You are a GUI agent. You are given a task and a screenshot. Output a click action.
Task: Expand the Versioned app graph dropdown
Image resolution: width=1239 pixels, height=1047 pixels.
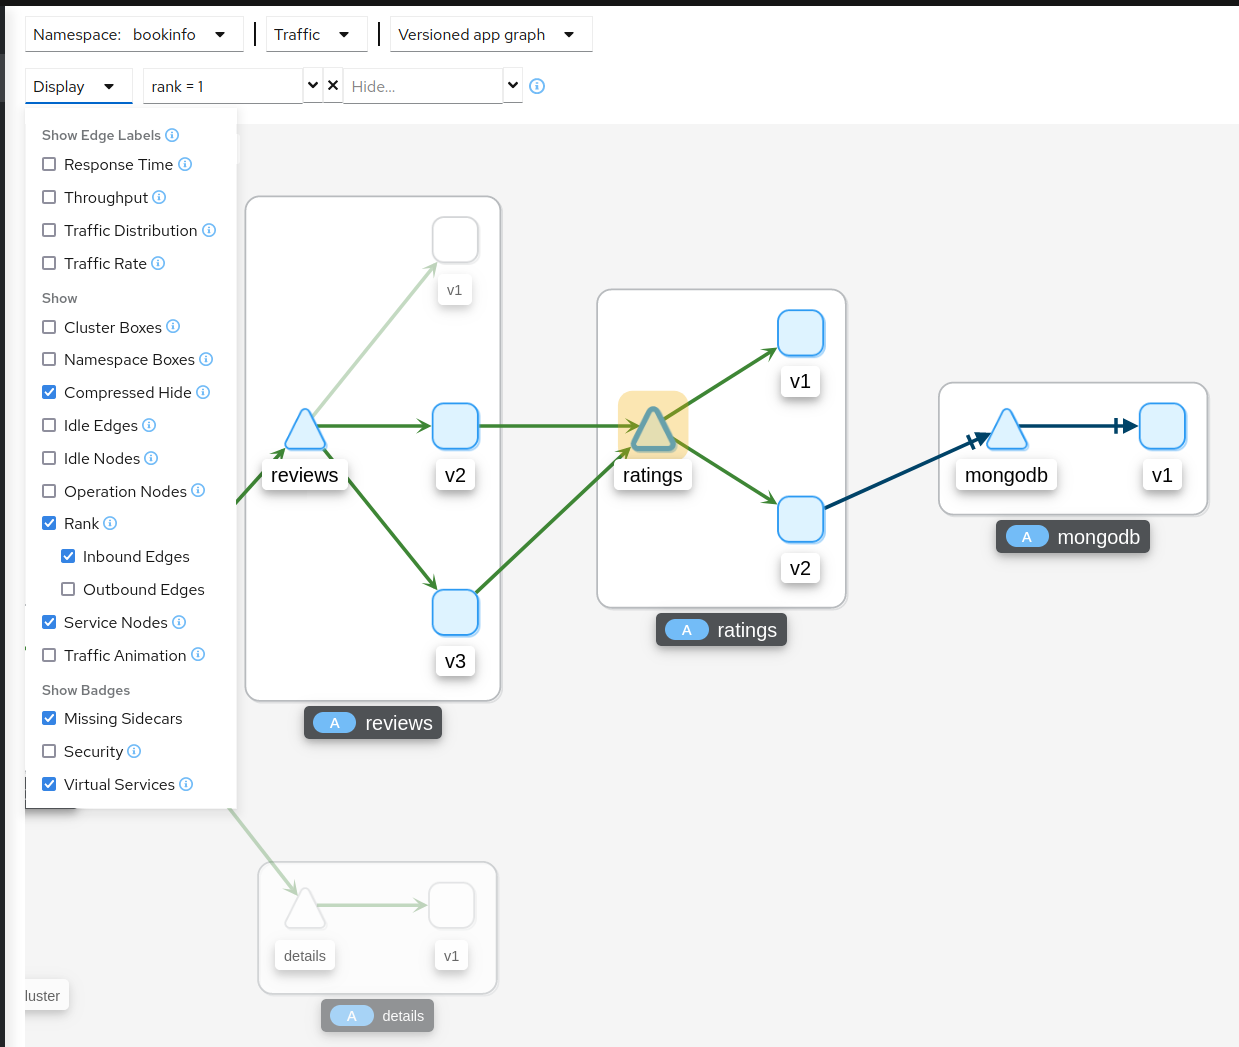click(490, 35)
